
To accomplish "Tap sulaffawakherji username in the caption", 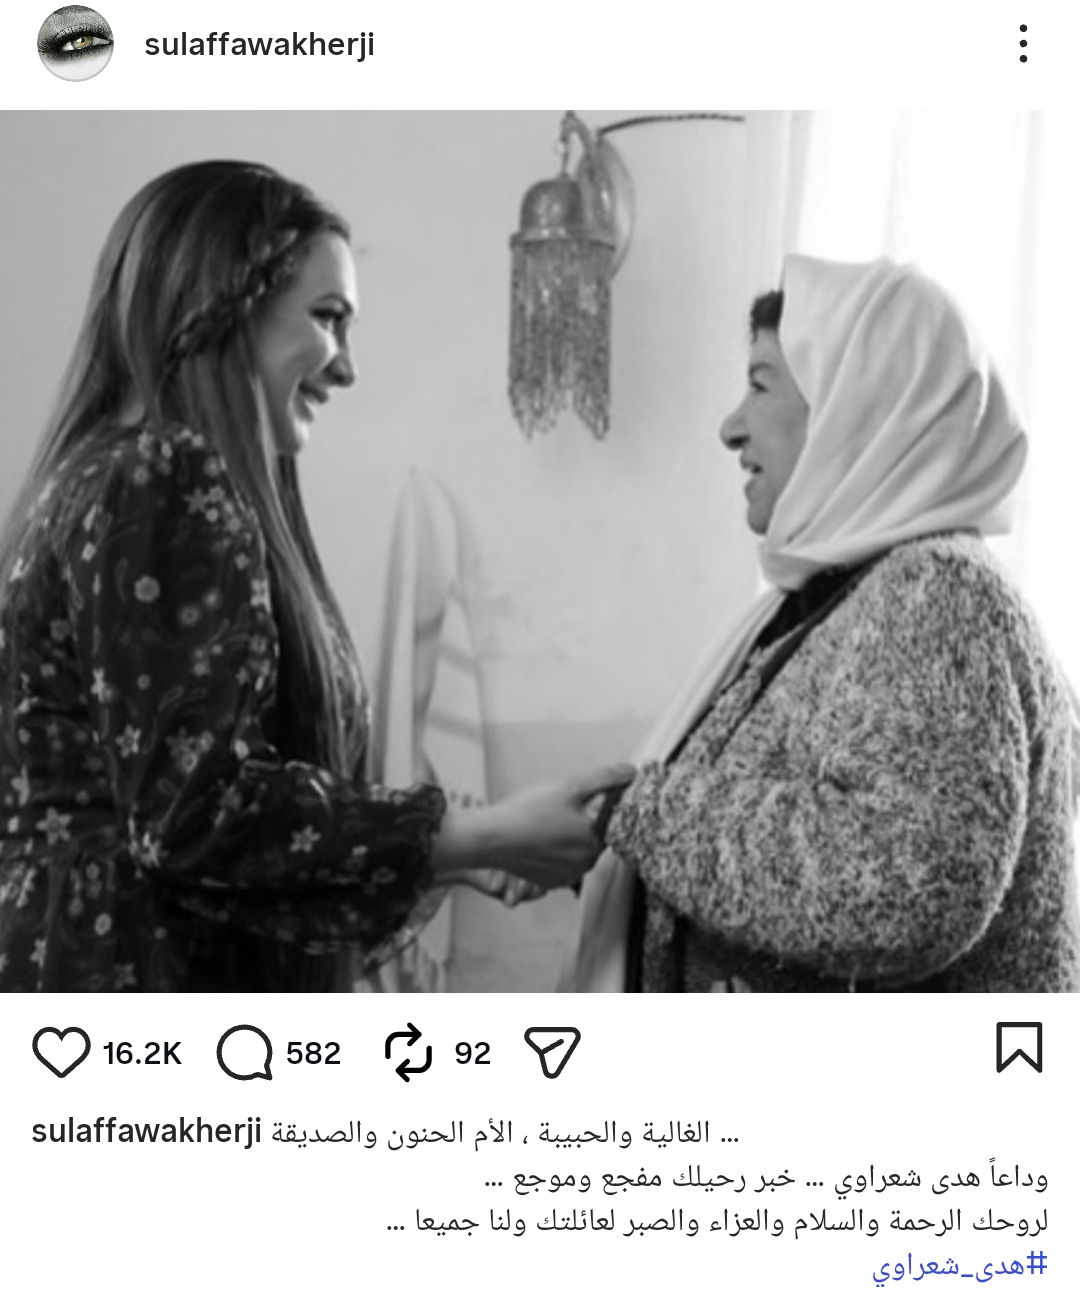I will click(x=147, y=1132).
